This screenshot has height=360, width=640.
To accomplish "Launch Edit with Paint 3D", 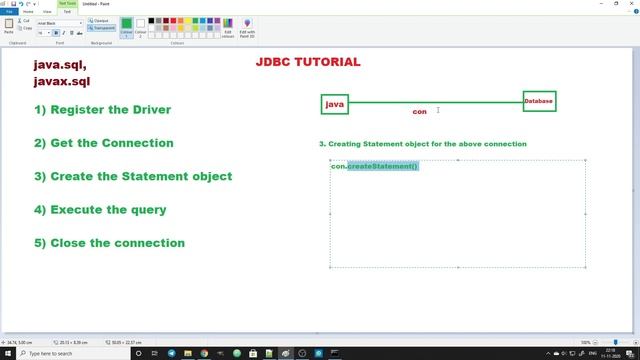I will (x=247, y=28).
